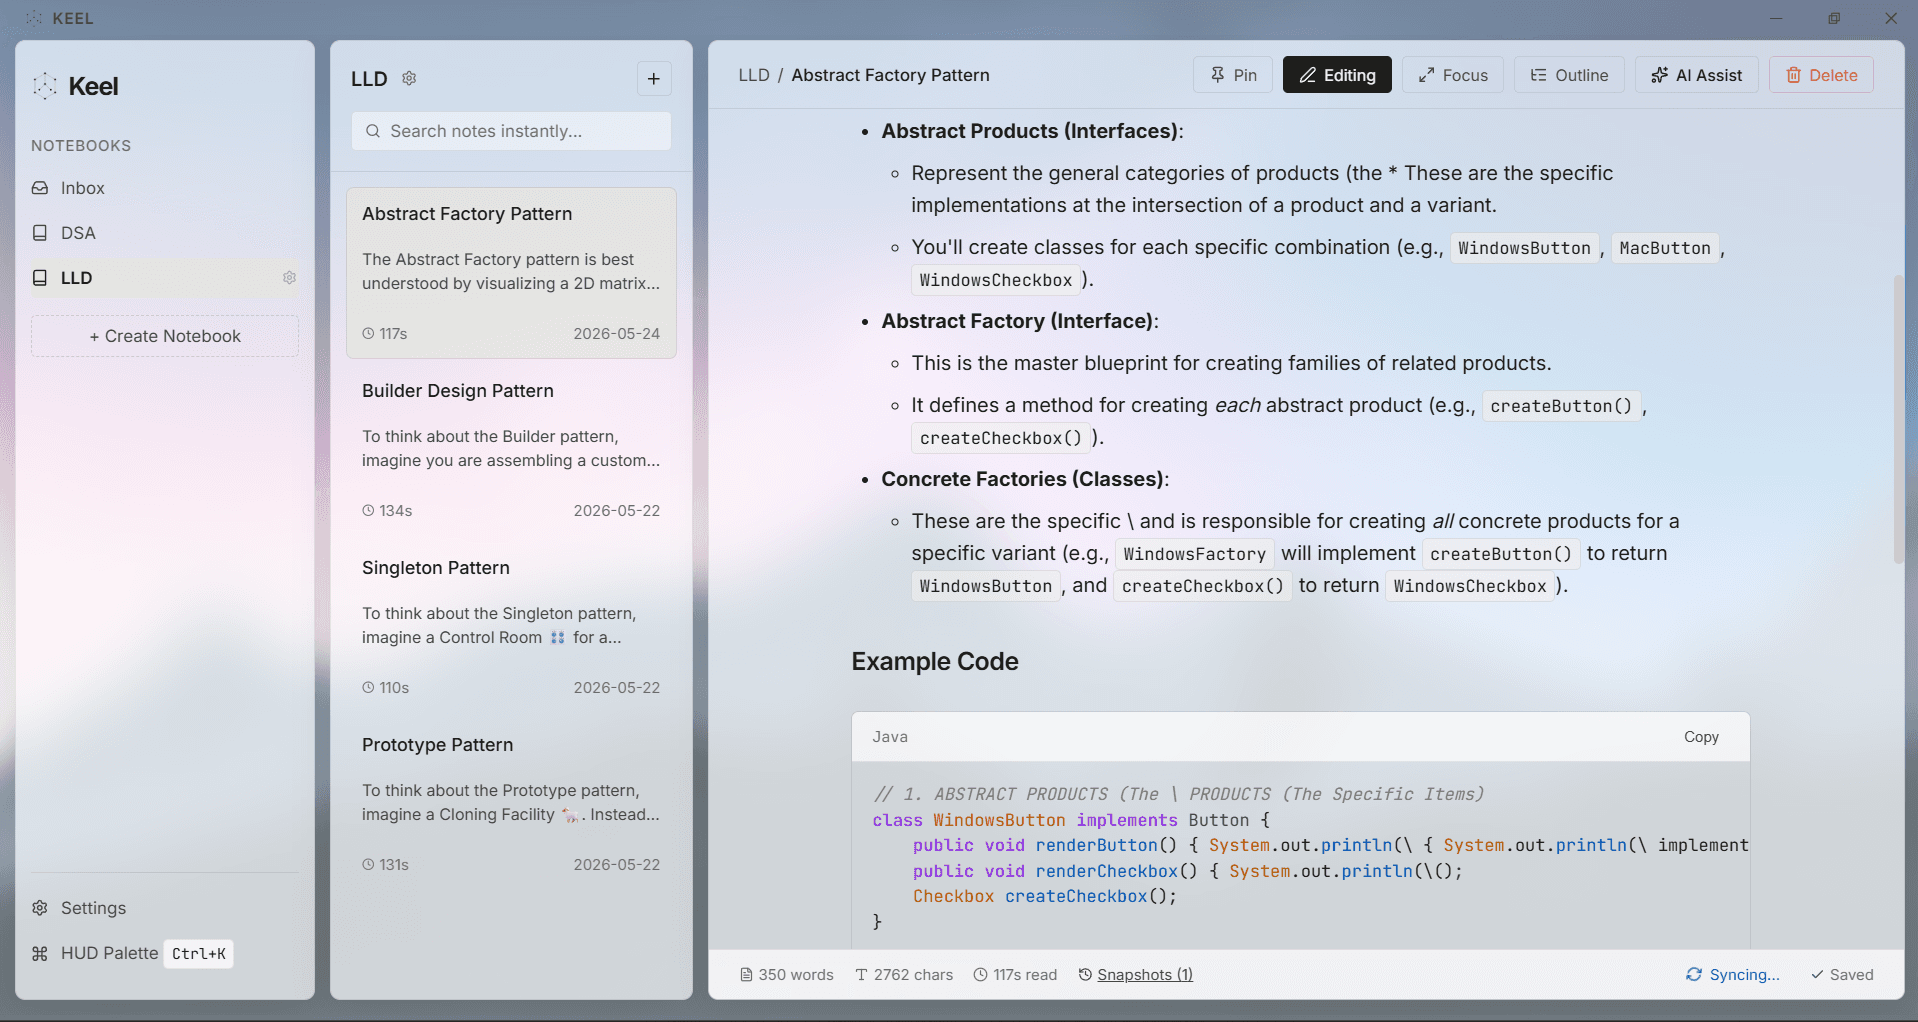Screen dimensions: 1918x1022
Task: Click the Create Notebook button
Action: [165, 336]
